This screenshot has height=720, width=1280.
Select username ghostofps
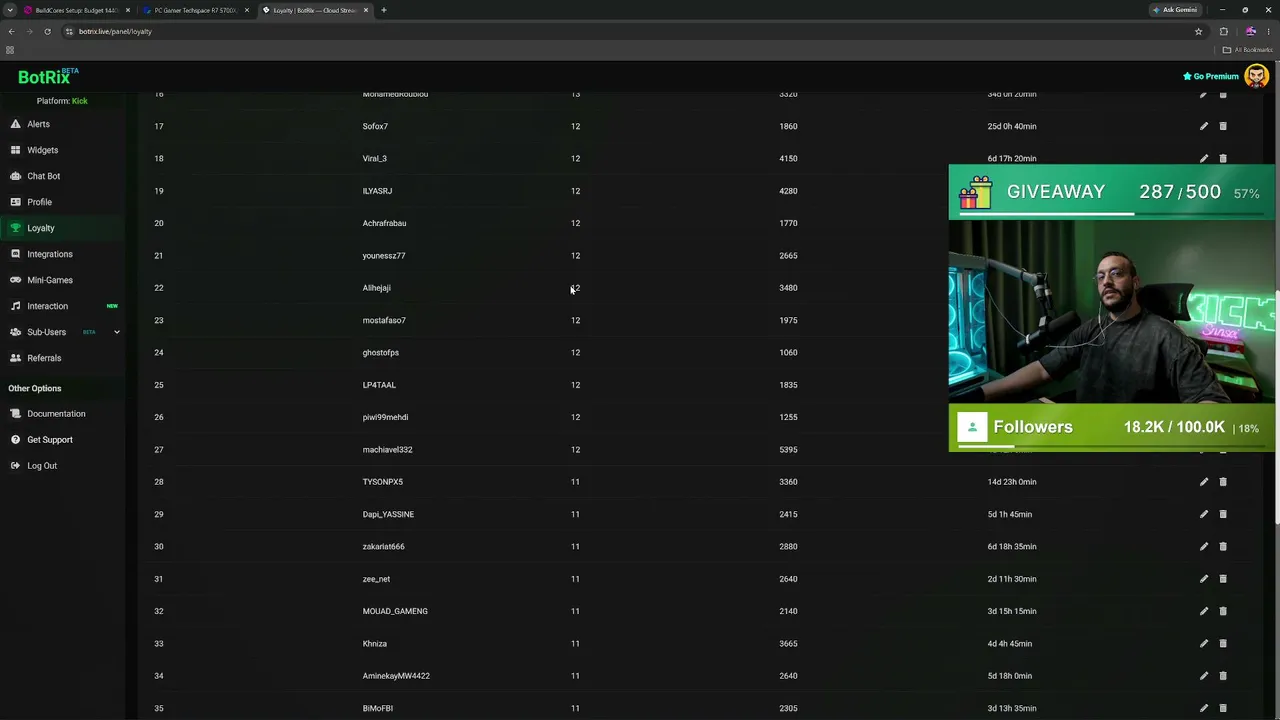(381, 352)
